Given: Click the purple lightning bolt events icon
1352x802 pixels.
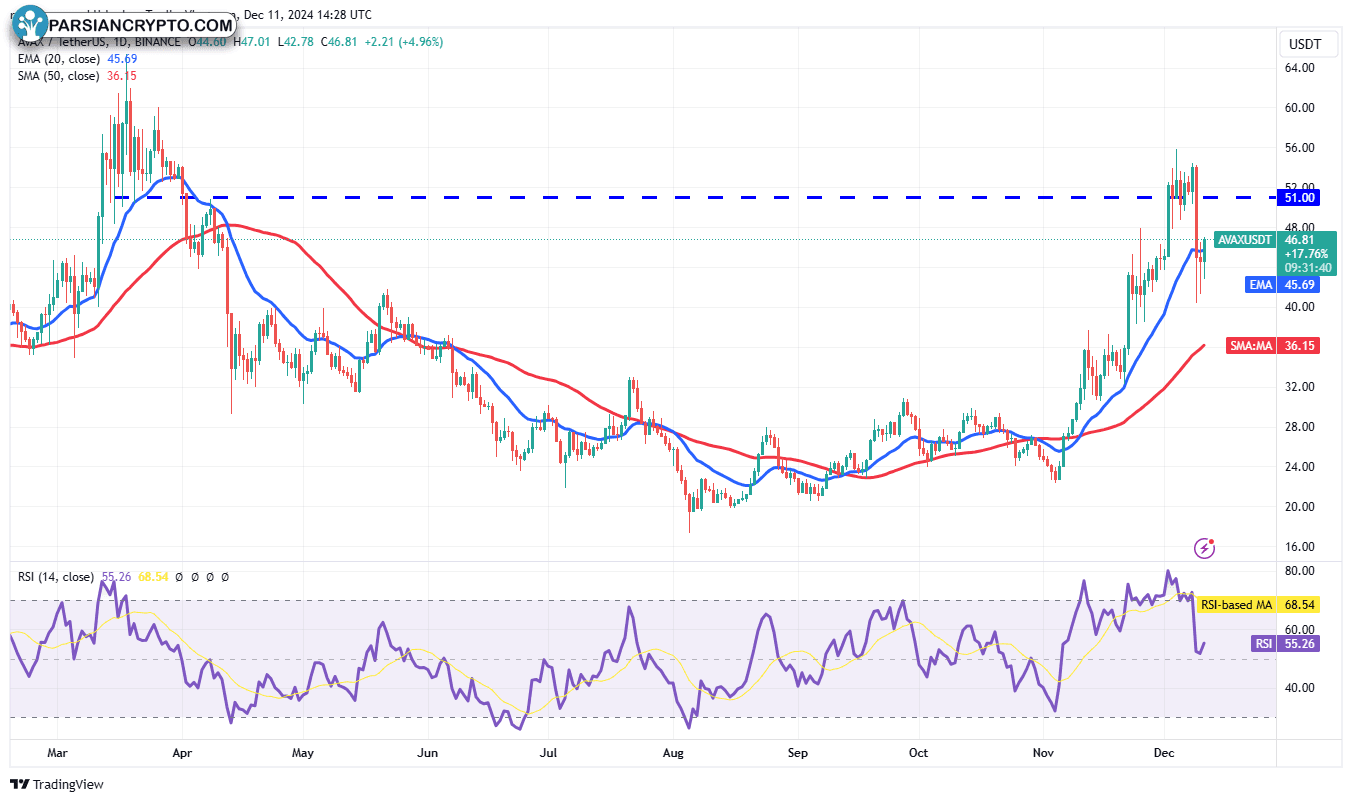Looking at the screenshot, I should pos(1205,547).
